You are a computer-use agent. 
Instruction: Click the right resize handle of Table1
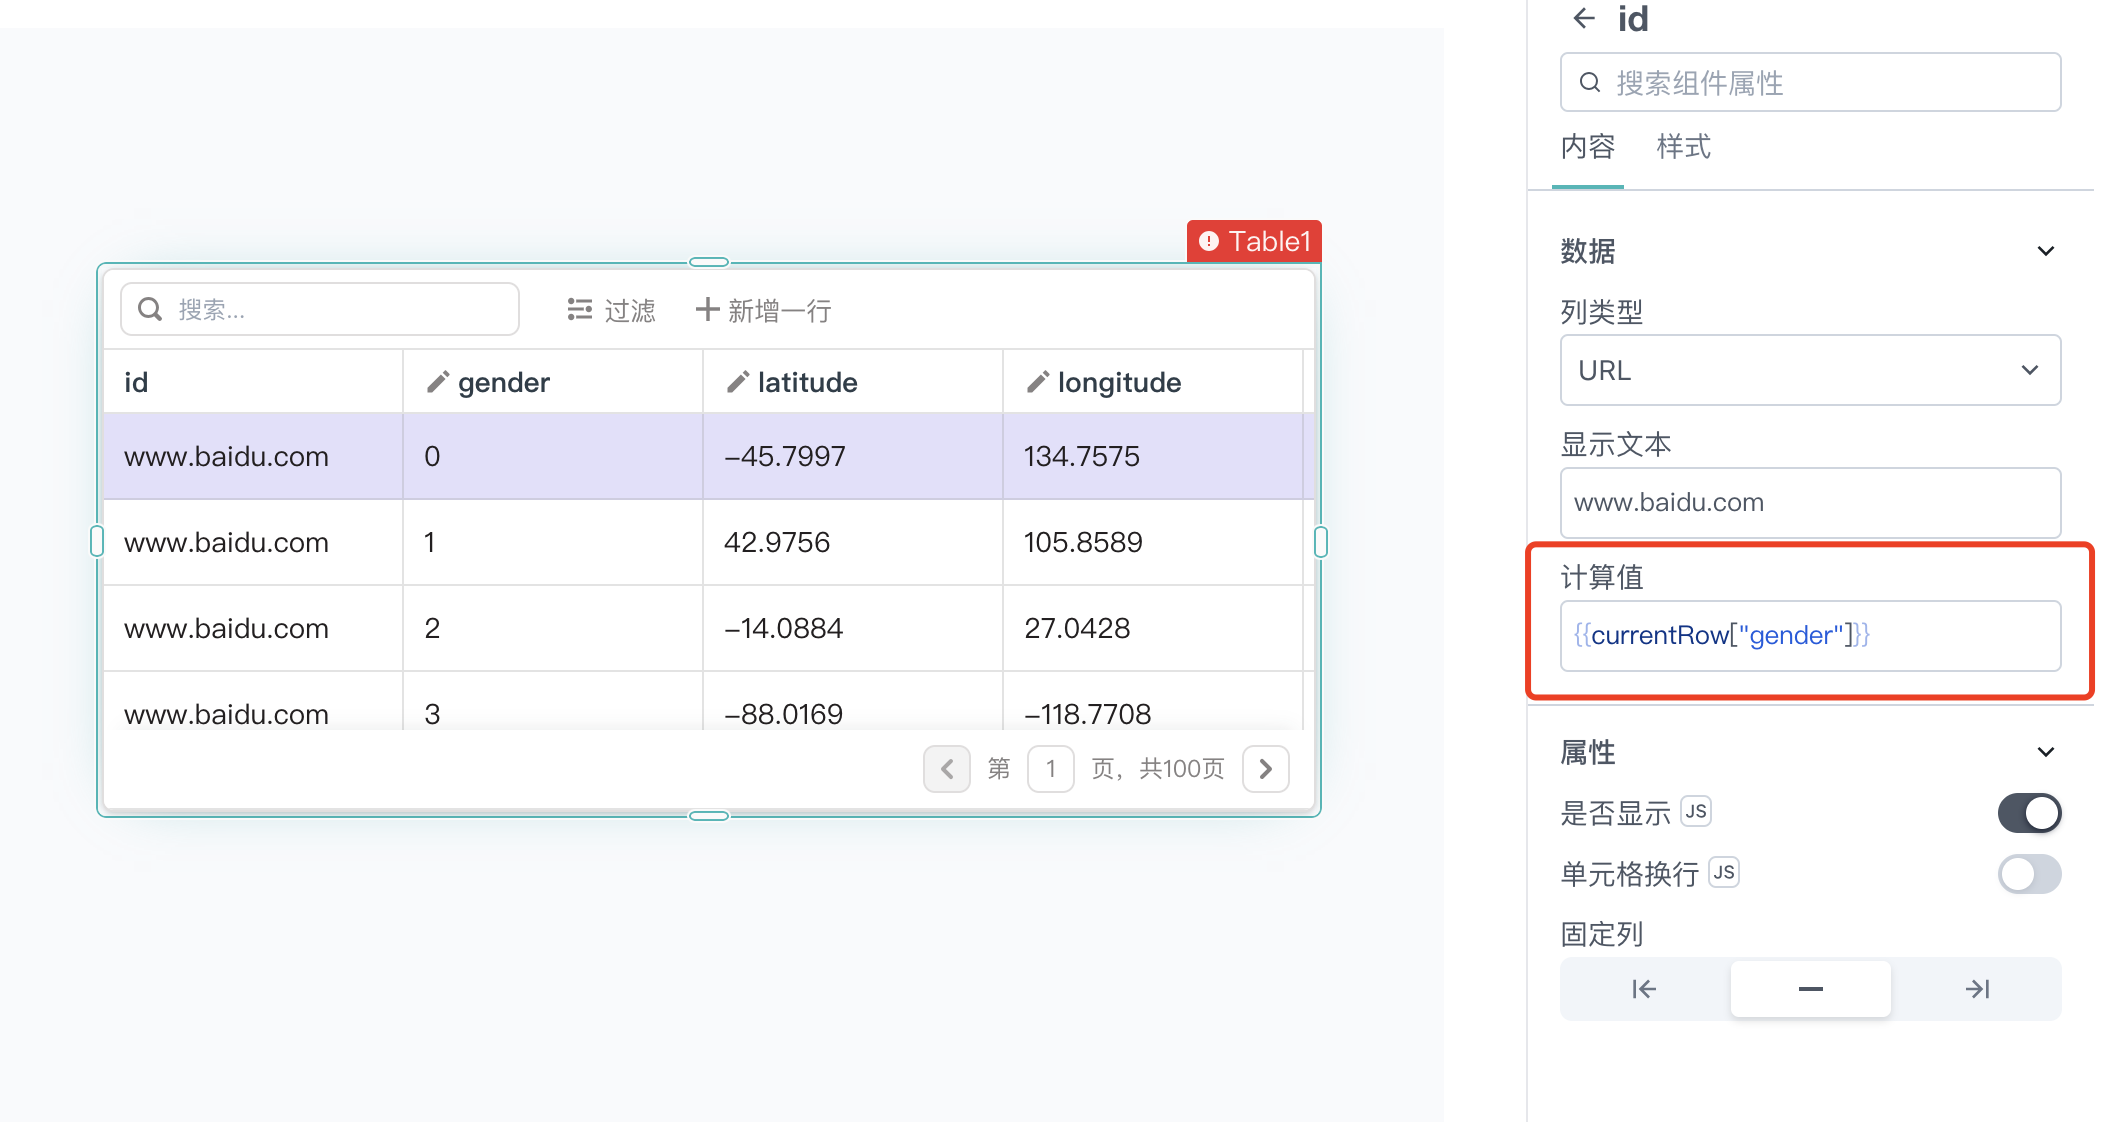(1321, 542)
